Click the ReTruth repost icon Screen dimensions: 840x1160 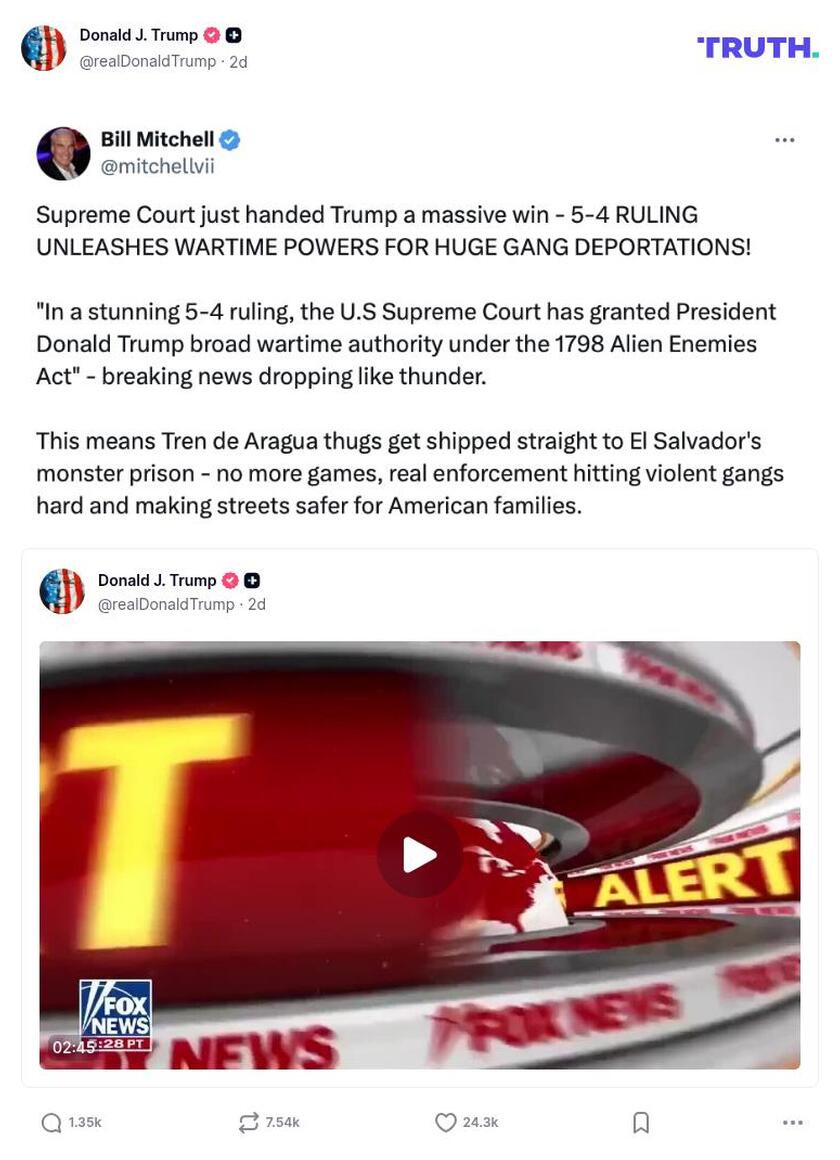click(x=249, y=1122)
